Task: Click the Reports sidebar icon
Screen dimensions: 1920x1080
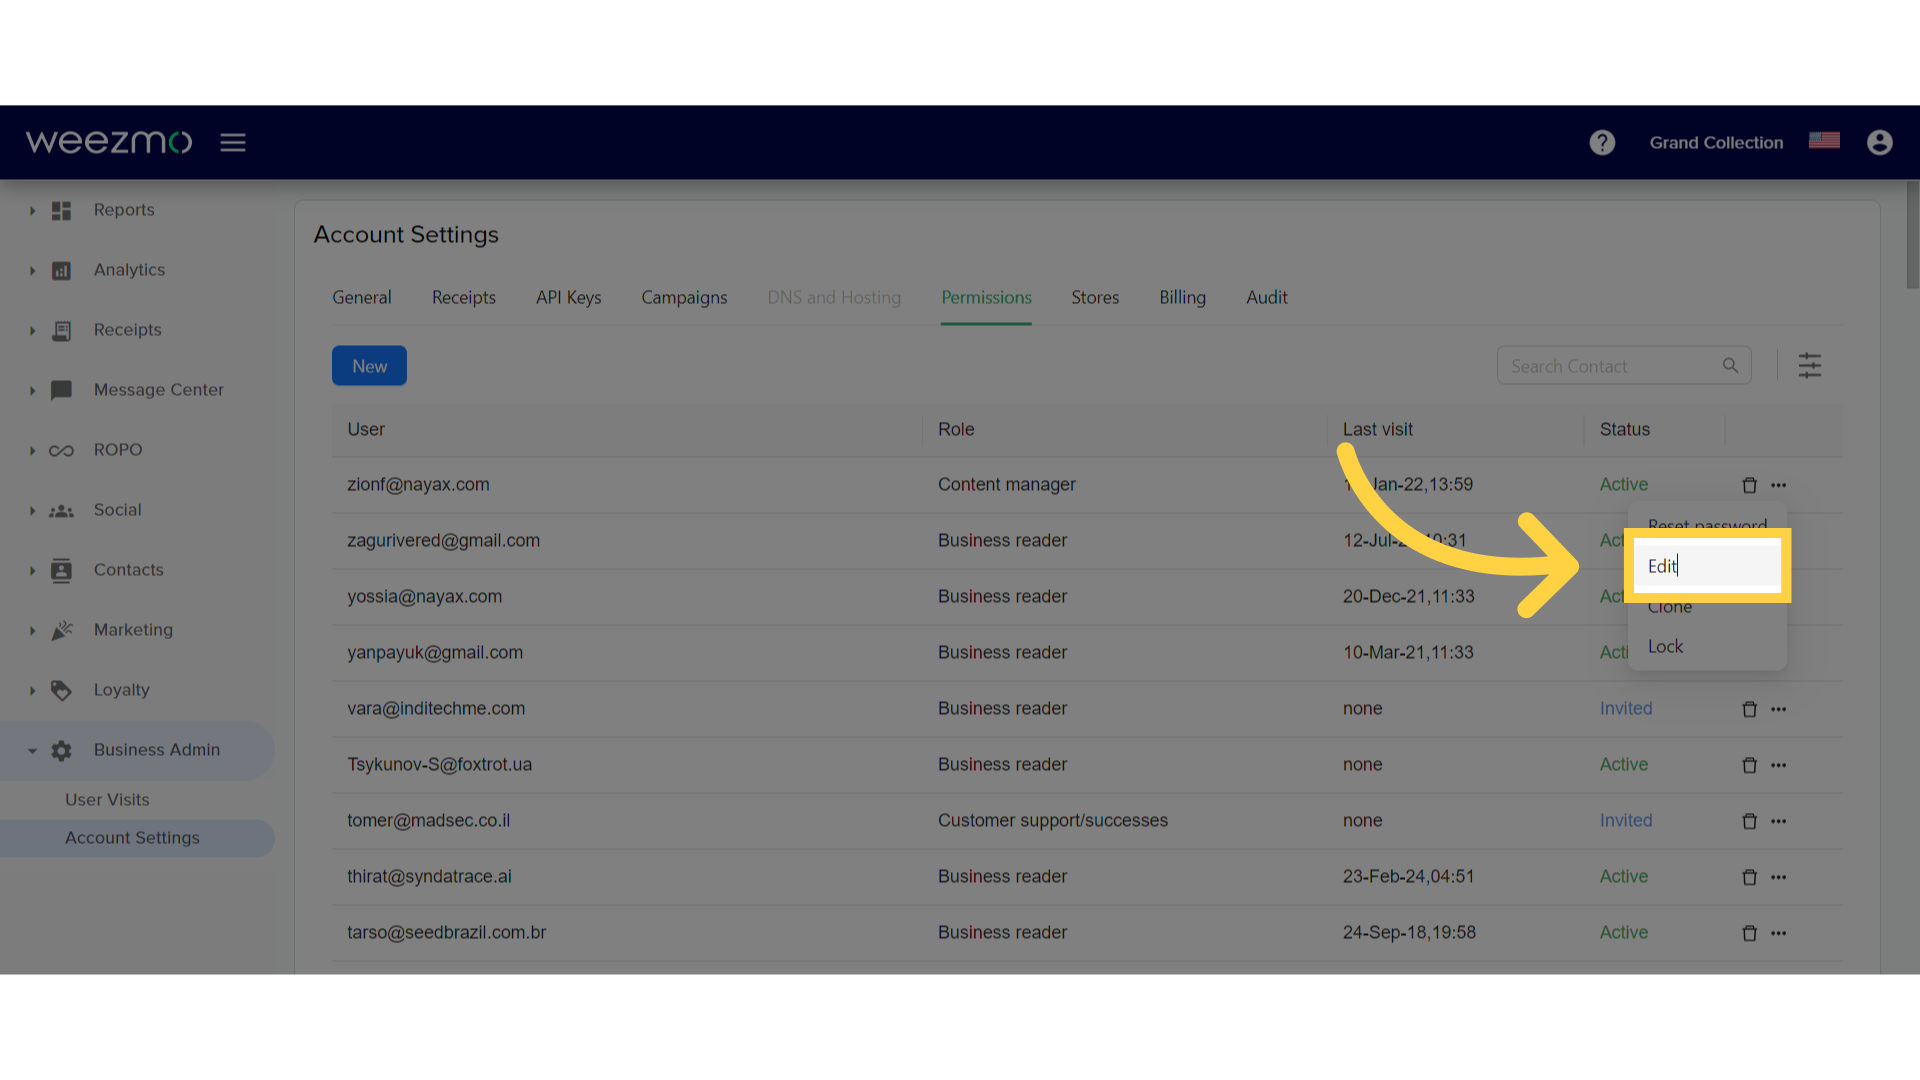Action: [59, 210]
